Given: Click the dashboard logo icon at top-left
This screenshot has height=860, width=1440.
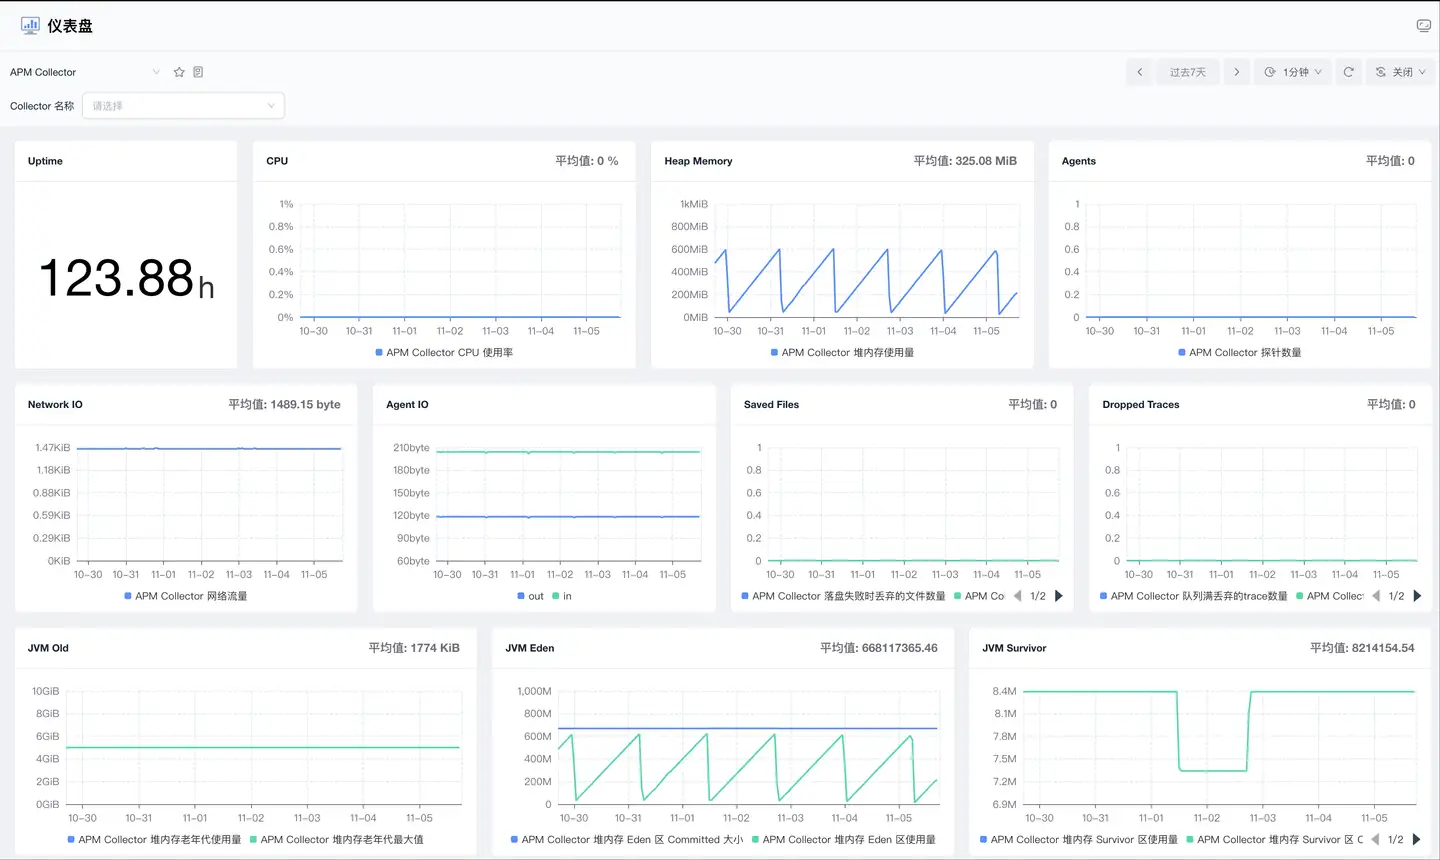Looking at the screenshot, I should click(x=30, y=26).
